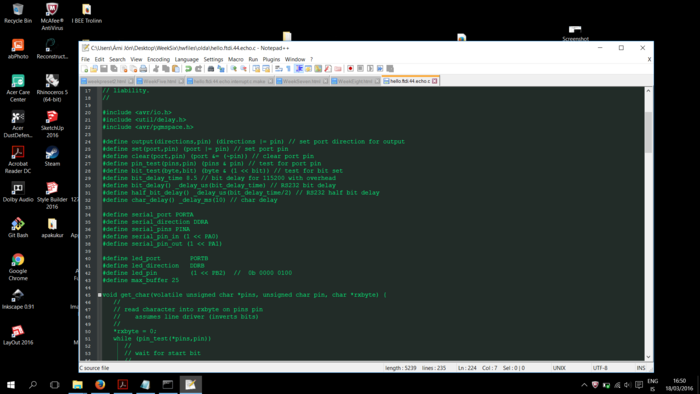Click the Copy toolbar icon

pyautogui.click(x=166, y=69)
